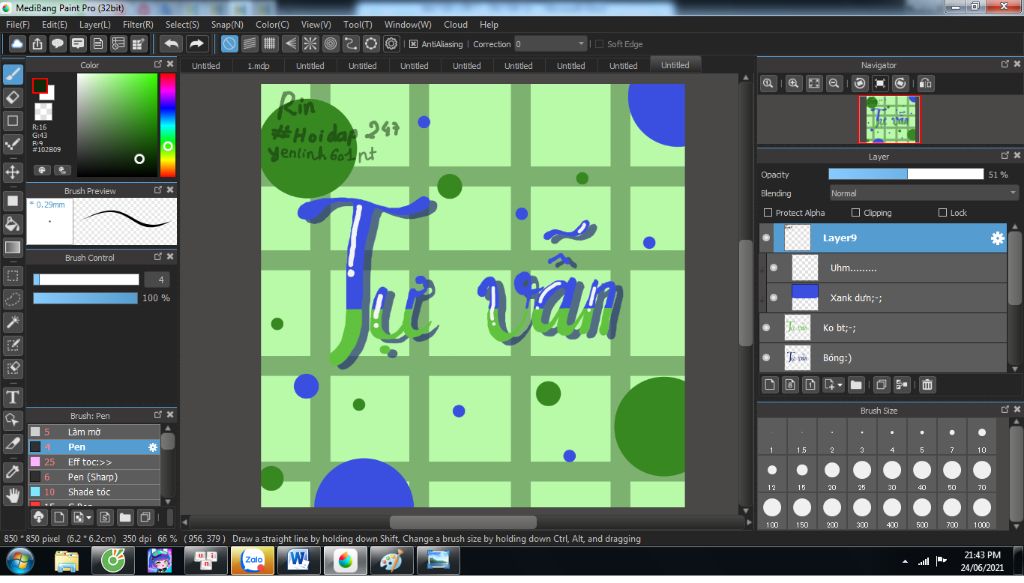Select the Hand tool
1024x583 pixels.
tap(12, 496)
